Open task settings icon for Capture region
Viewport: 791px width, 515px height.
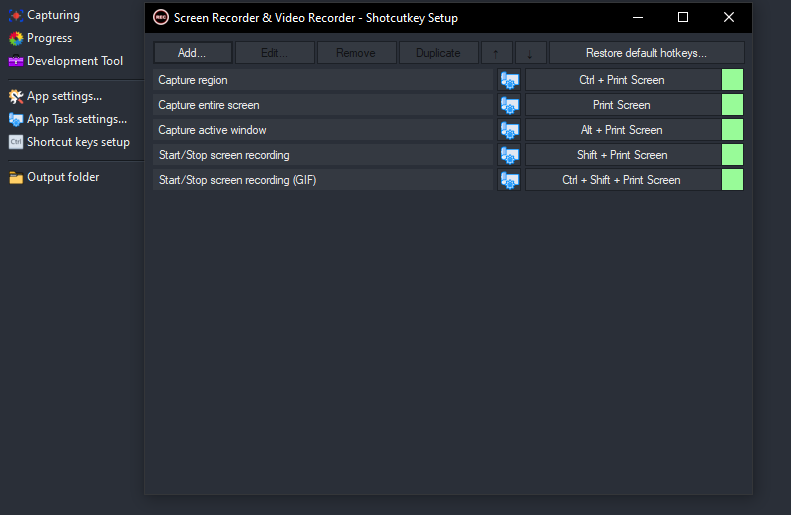coord(509,80)
